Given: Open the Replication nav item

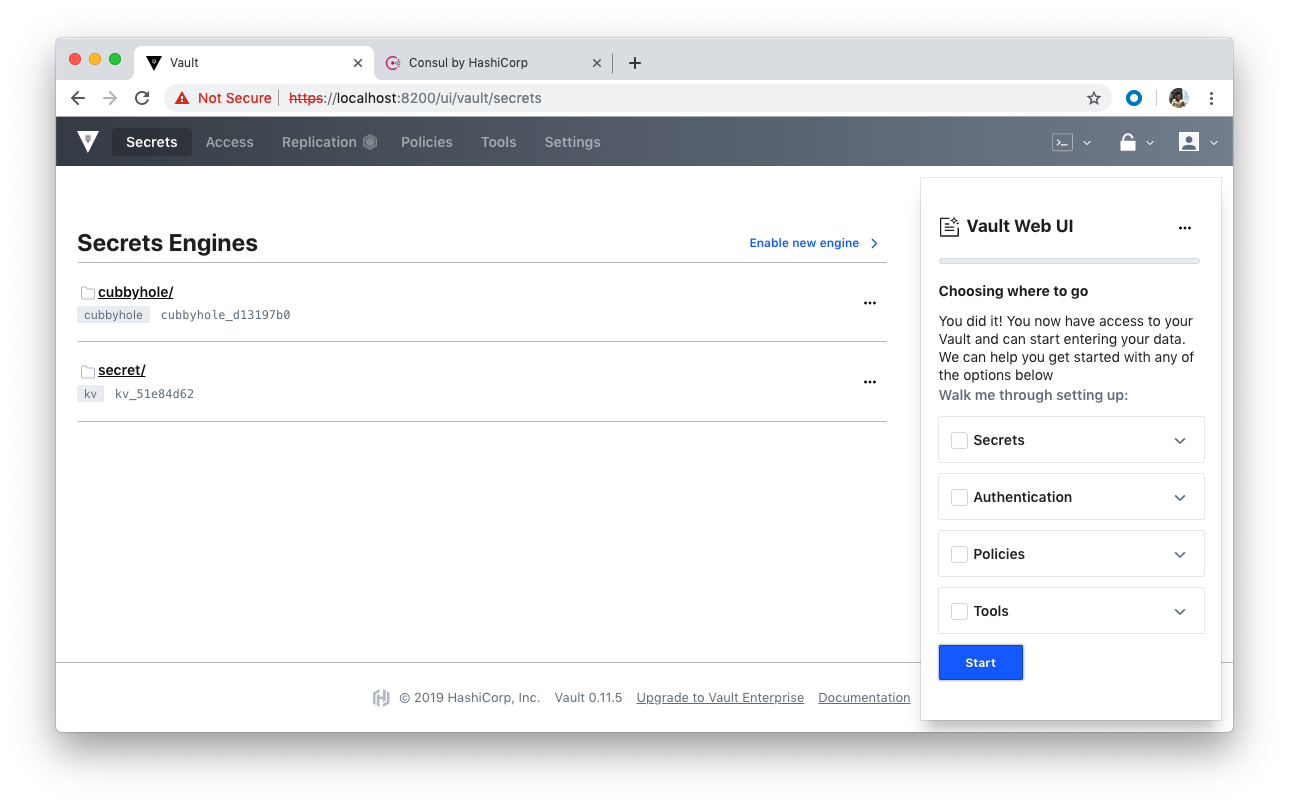Looking at the screenshot, I should click(x=319, y=142).
